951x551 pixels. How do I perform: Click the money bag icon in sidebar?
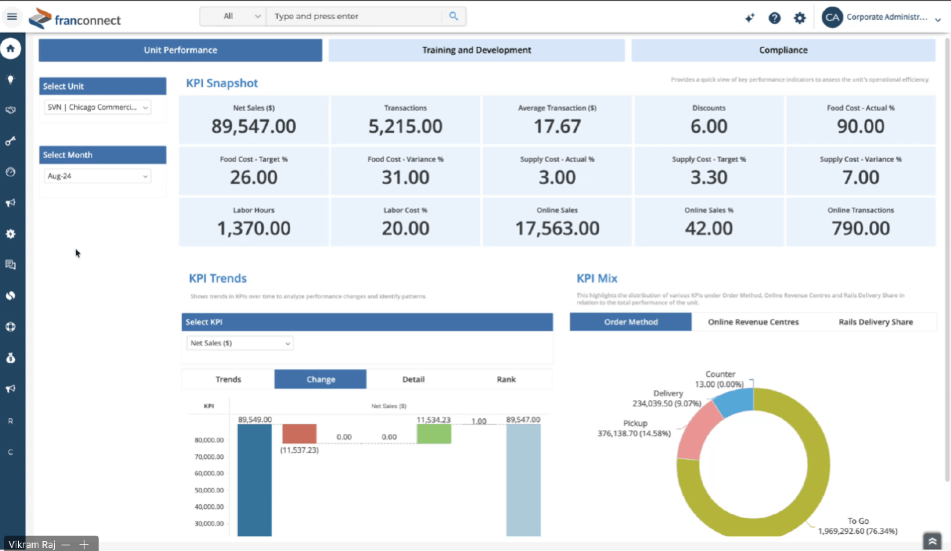[x=11, y=357]
